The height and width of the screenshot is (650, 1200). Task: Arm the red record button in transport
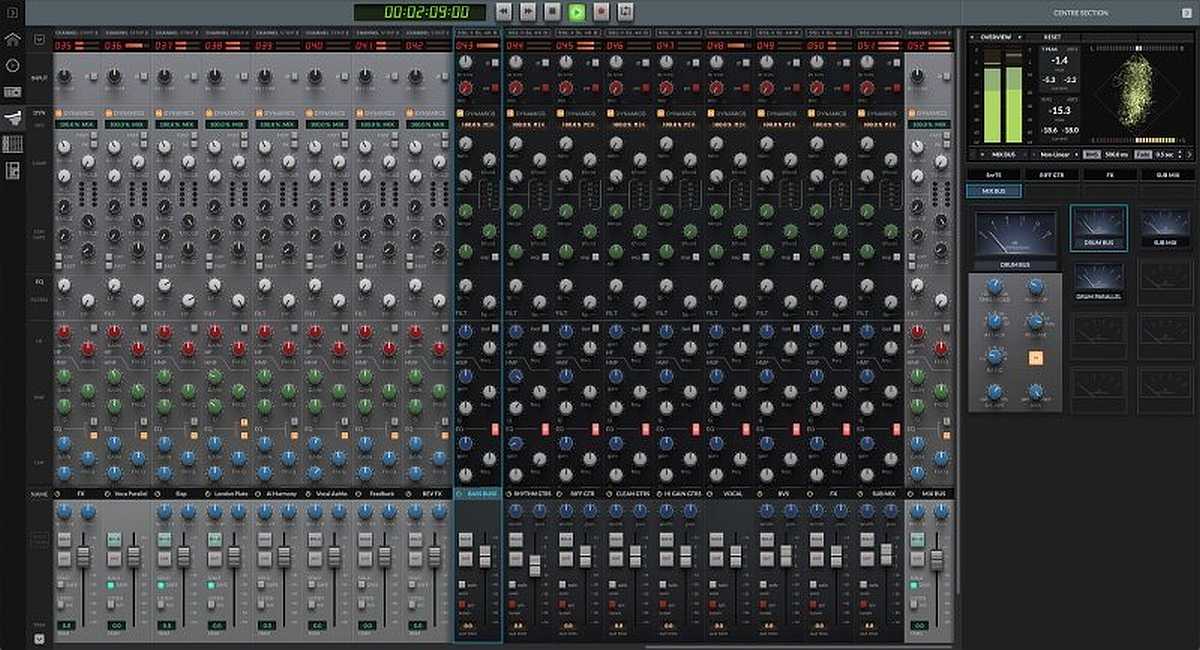pyautogui.click(x=601, y=11)
